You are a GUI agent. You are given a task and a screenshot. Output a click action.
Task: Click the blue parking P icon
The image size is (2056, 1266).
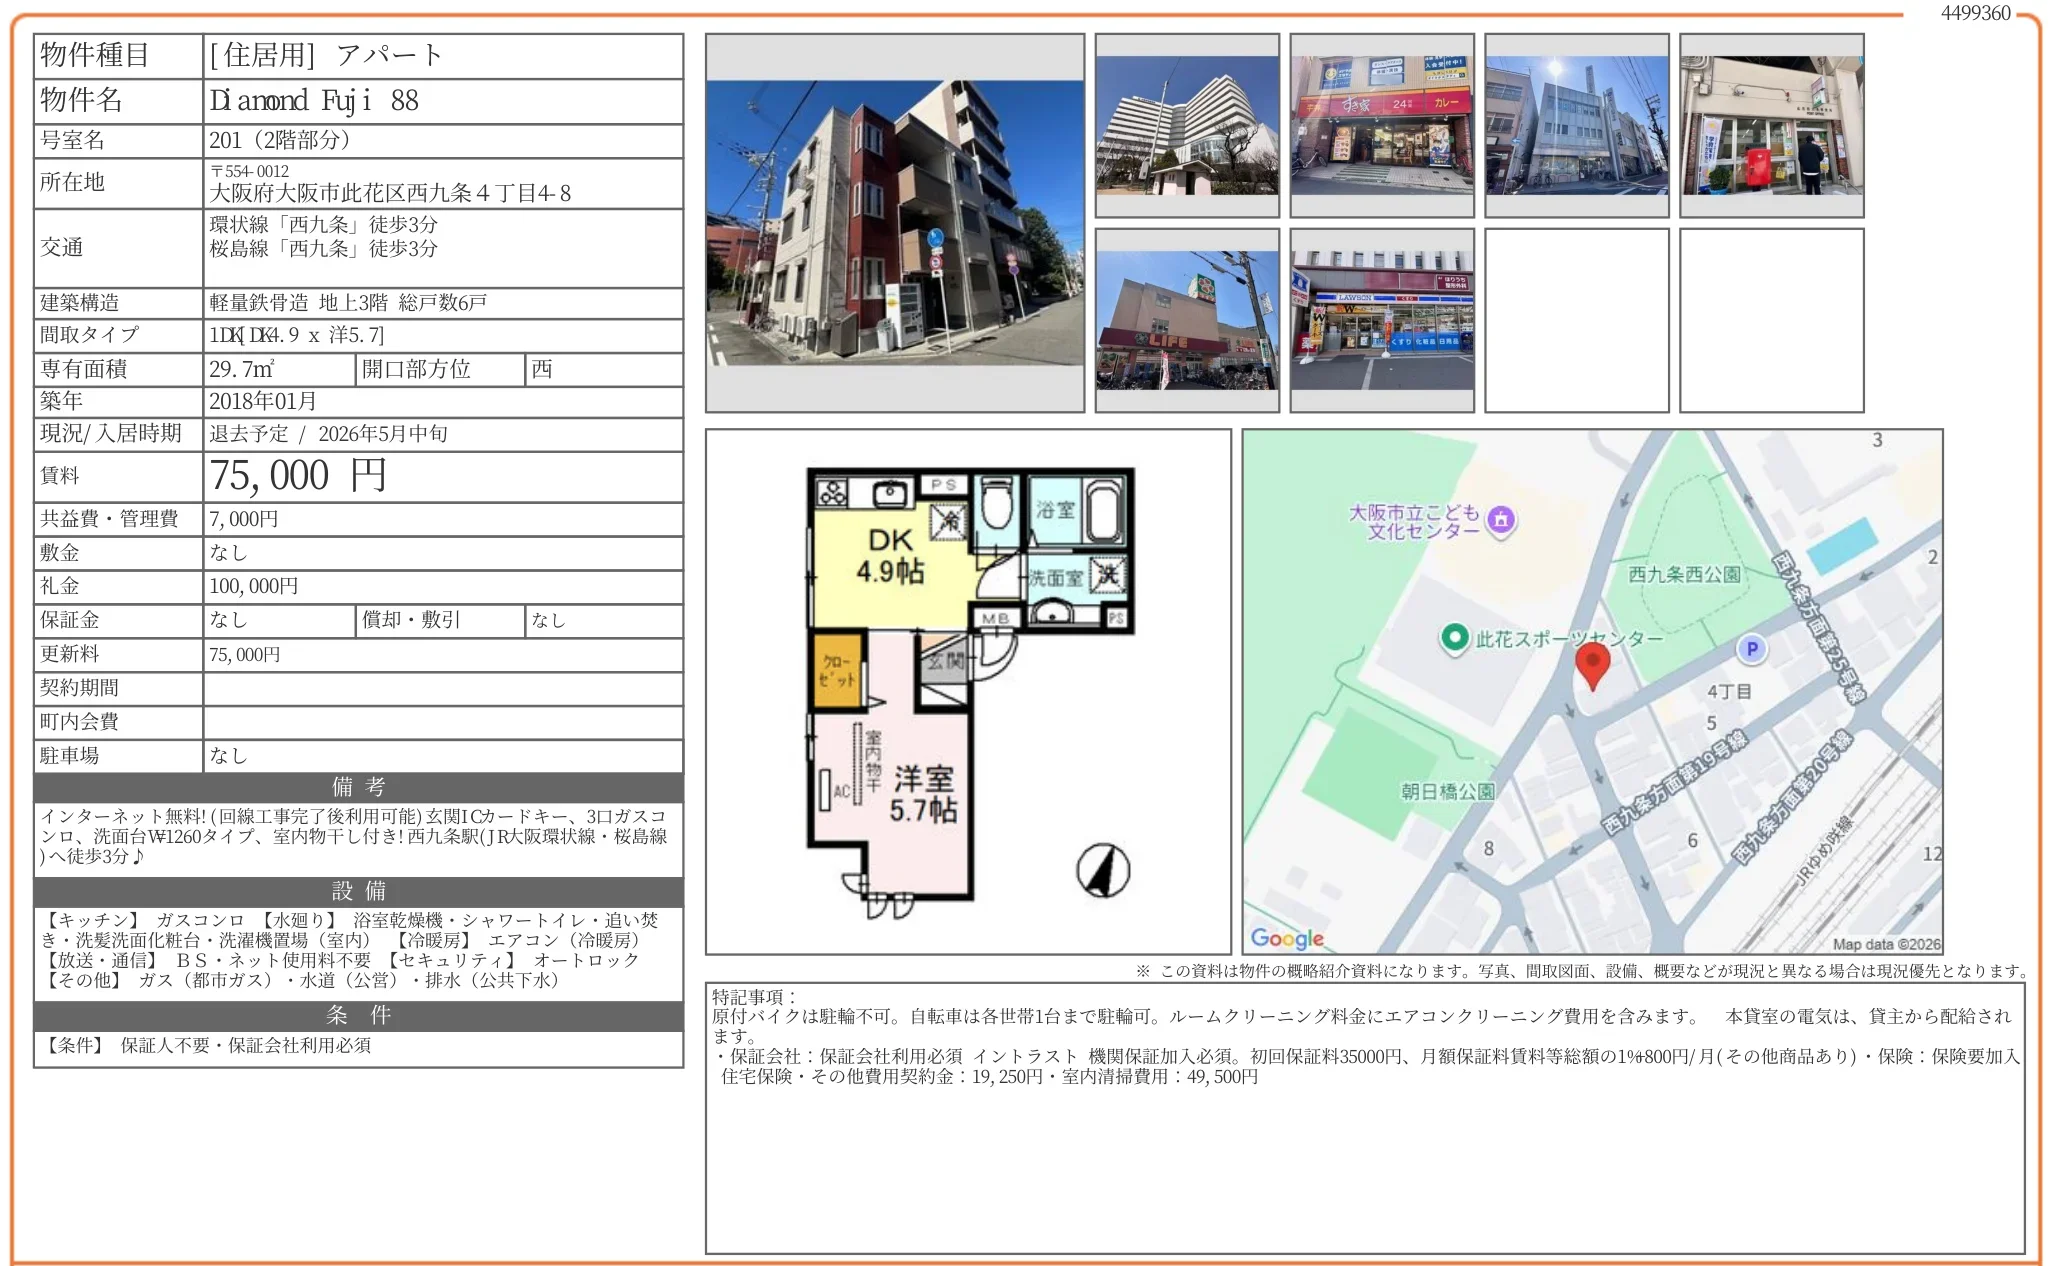pos(1751,649)
